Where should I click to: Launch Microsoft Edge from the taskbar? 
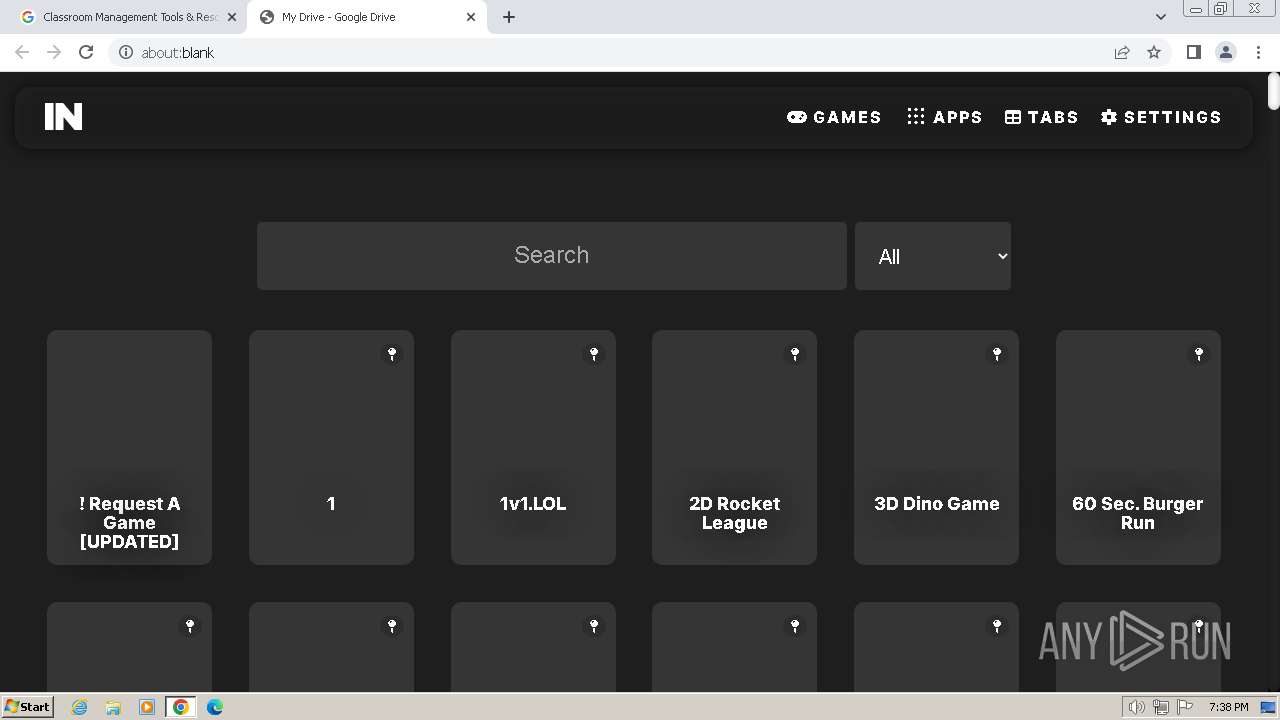click(x=215, y=707)
